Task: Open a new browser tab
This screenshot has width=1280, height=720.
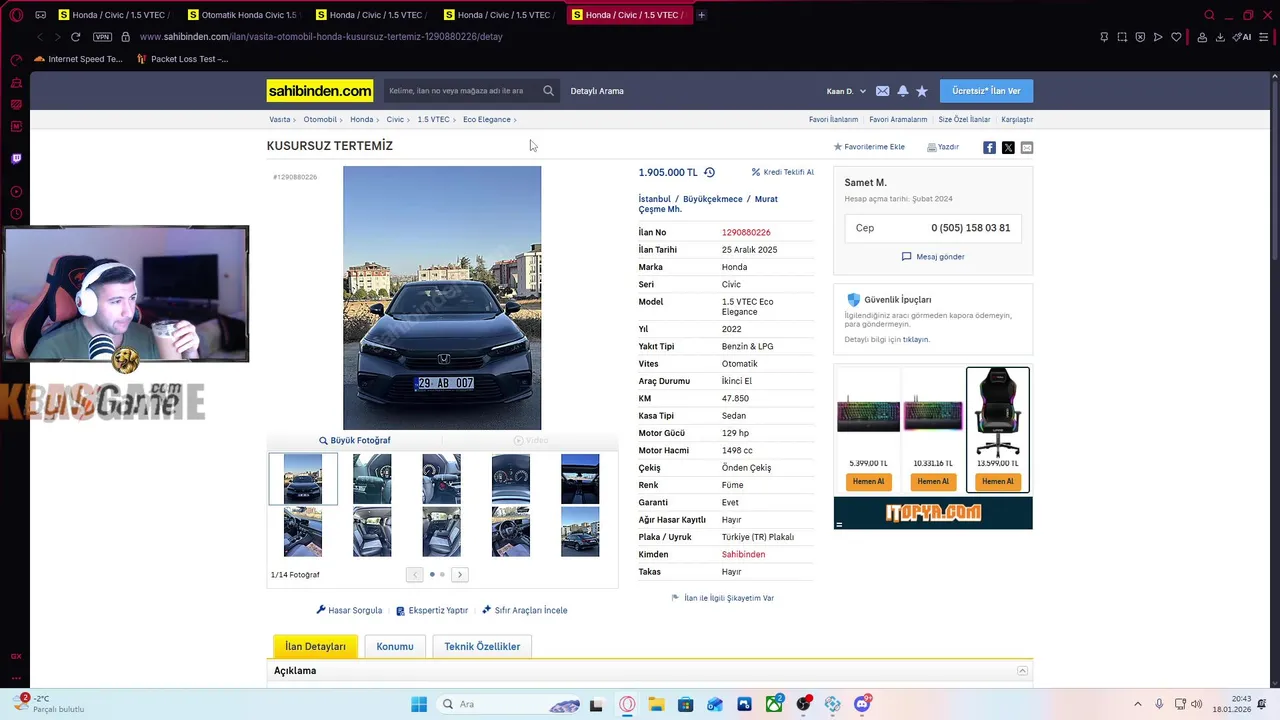Action: pyautogui.click(x=701, y=15)
